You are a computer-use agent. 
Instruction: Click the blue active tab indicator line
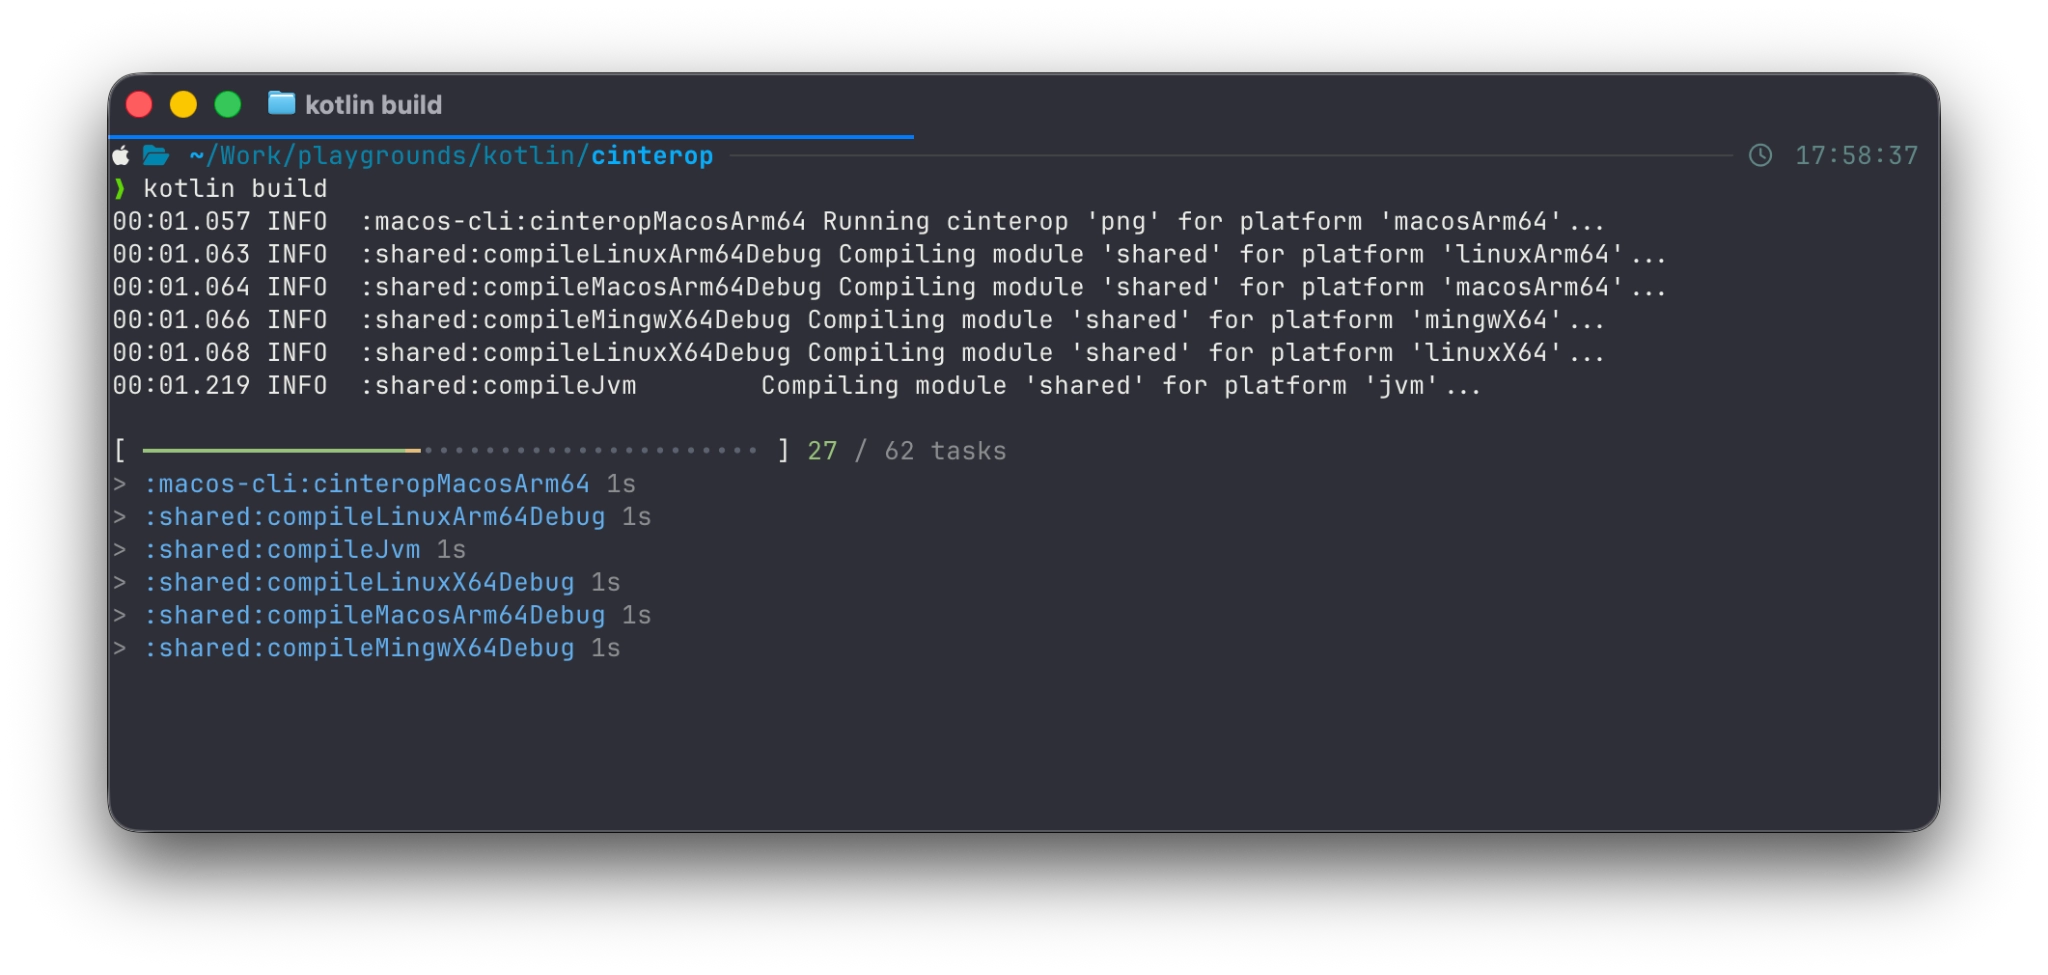511,136
